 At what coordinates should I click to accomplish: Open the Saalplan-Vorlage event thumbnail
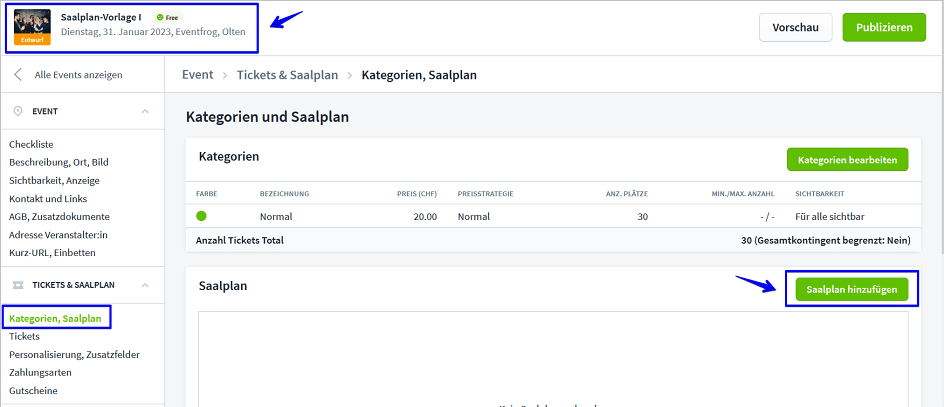(32, 27)
